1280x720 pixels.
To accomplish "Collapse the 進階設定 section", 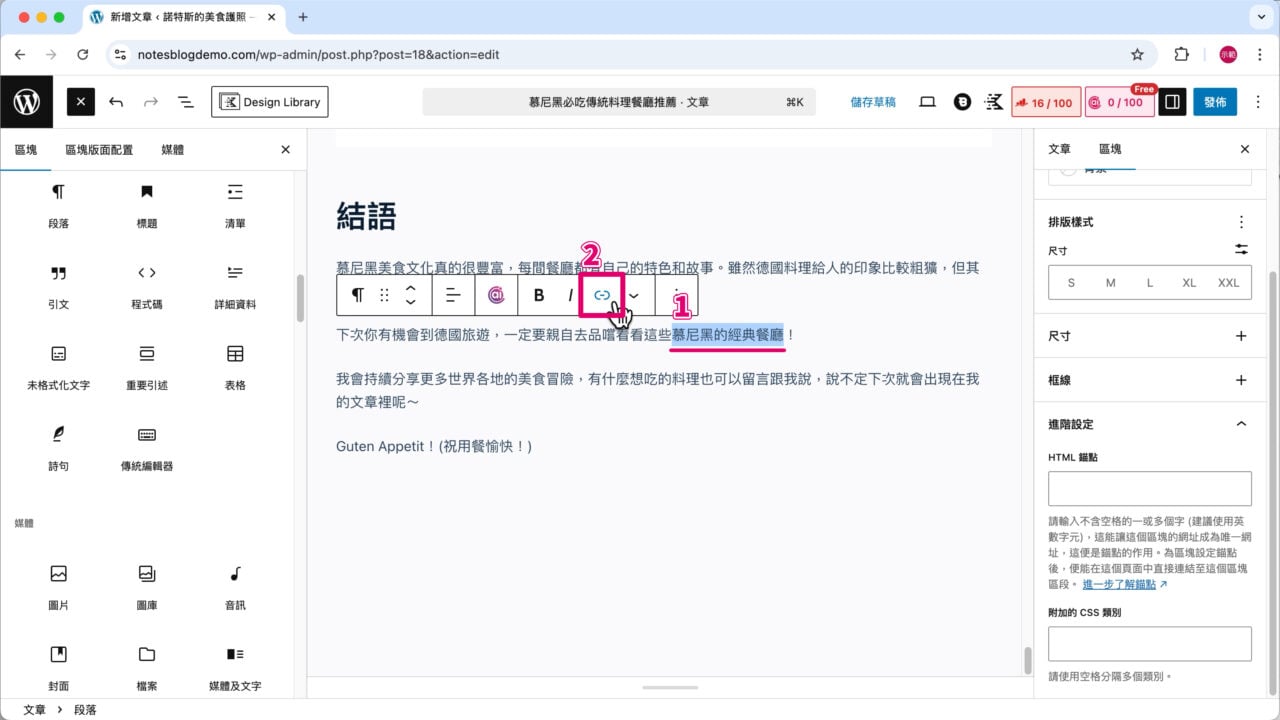I will (x=1241, y=424).
